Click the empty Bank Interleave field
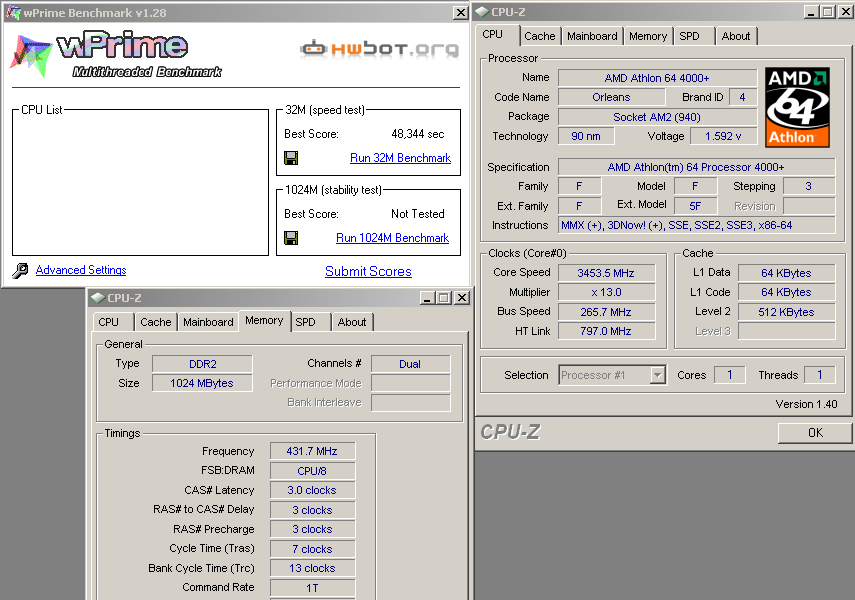This screenshot has width=855, height=600. (x=411, y=403)
